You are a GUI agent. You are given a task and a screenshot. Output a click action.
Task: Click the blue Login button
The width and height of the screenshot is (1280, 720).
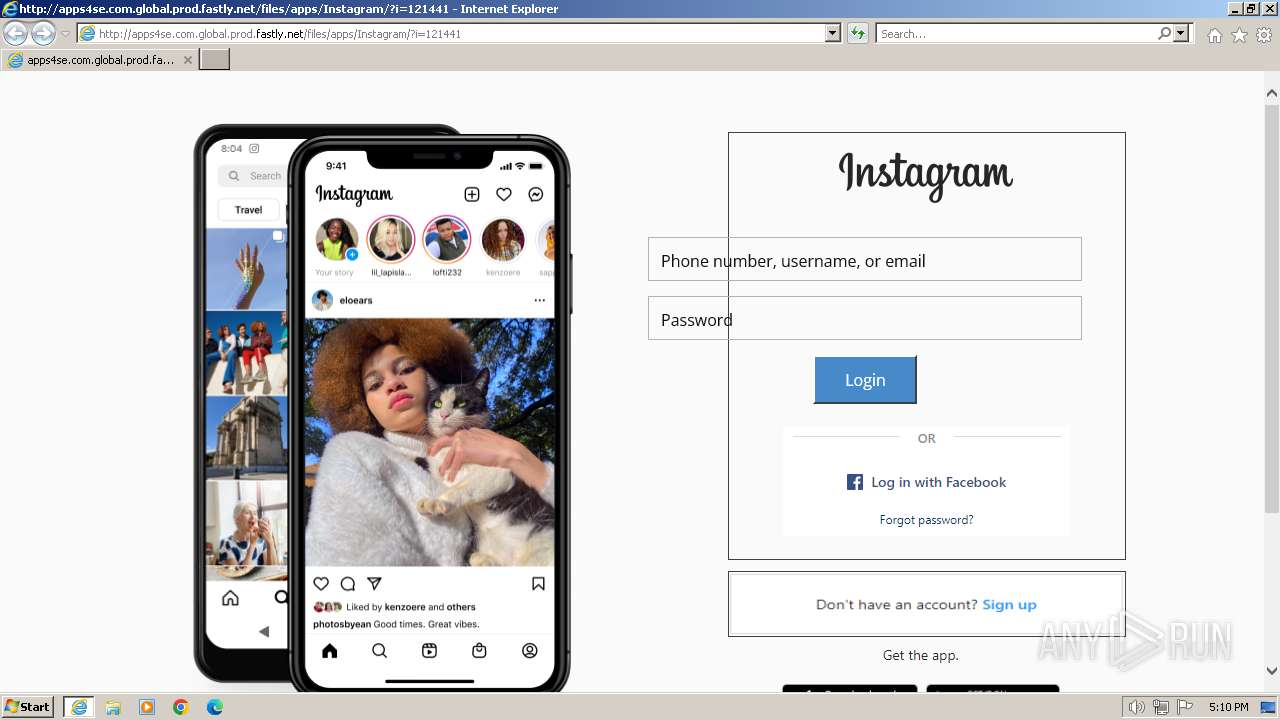[x=865, y=380]
